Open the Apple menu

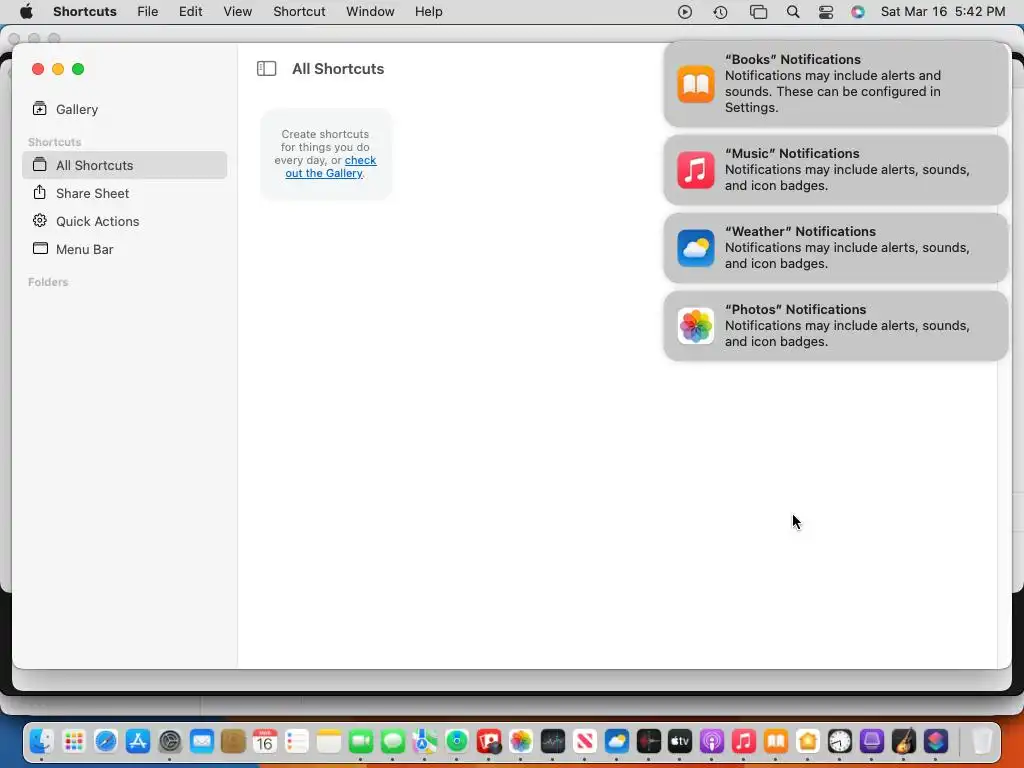tap(26, 12)
